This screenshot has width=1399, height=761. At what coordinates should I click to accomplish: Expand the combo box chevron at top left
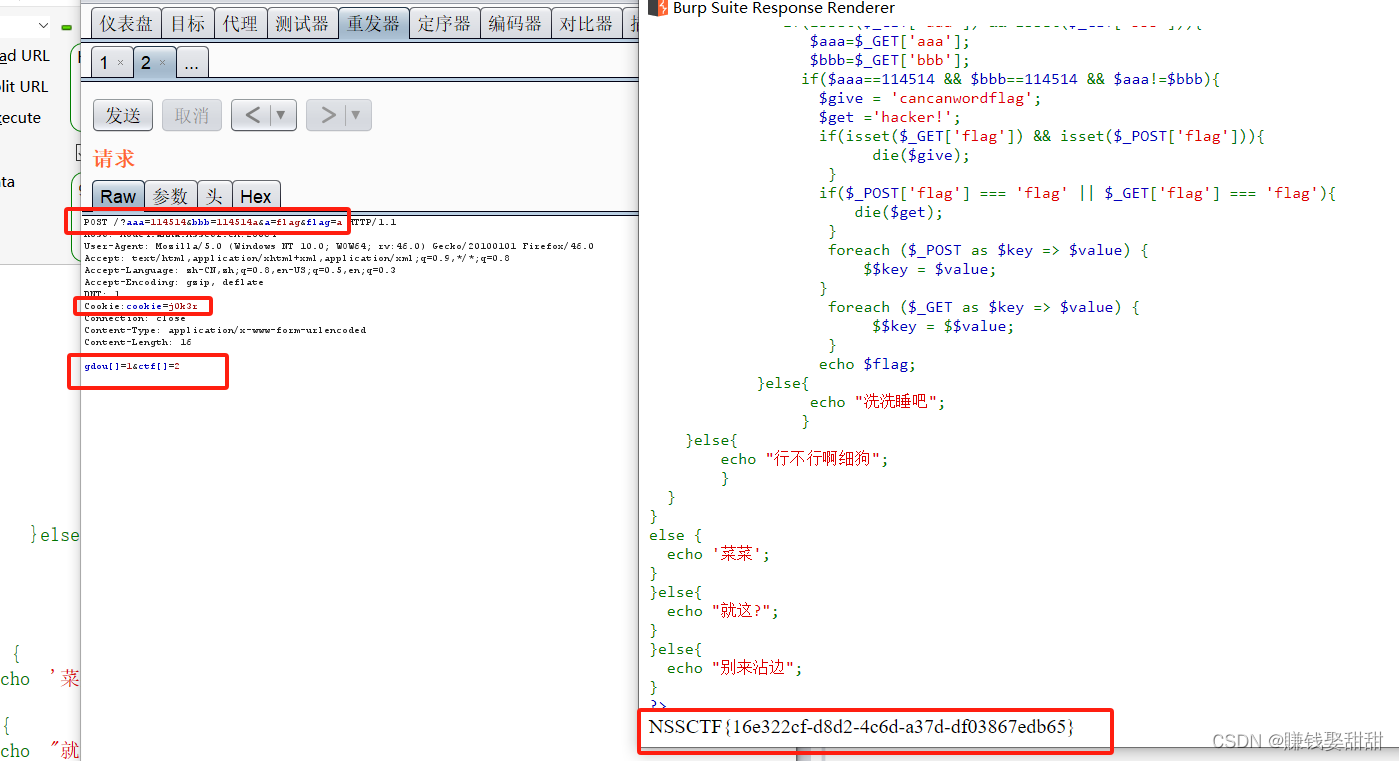tap(42, 24)
